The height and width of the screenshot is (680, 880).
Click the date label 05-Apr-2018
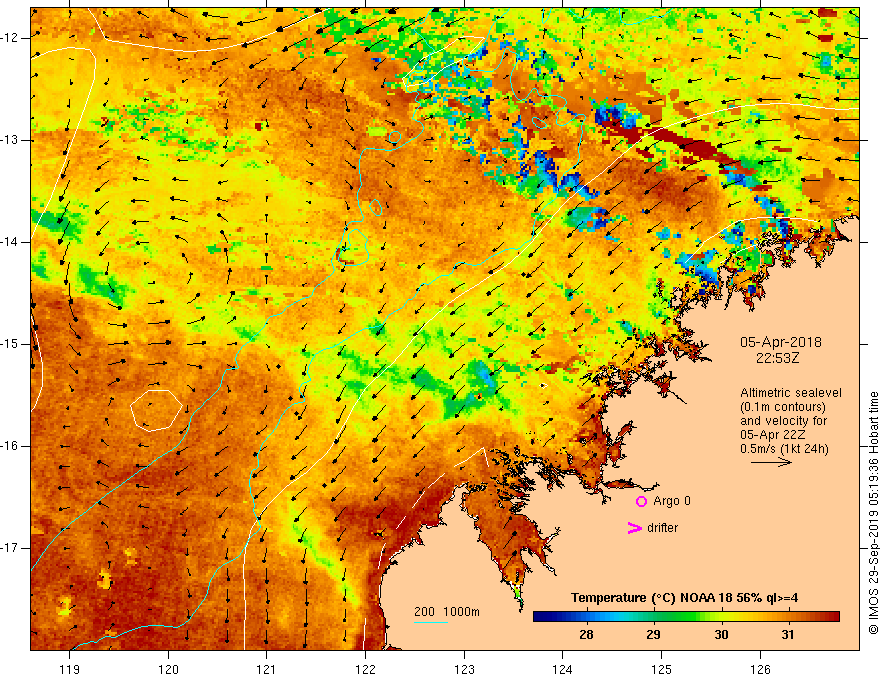(781, 342)
